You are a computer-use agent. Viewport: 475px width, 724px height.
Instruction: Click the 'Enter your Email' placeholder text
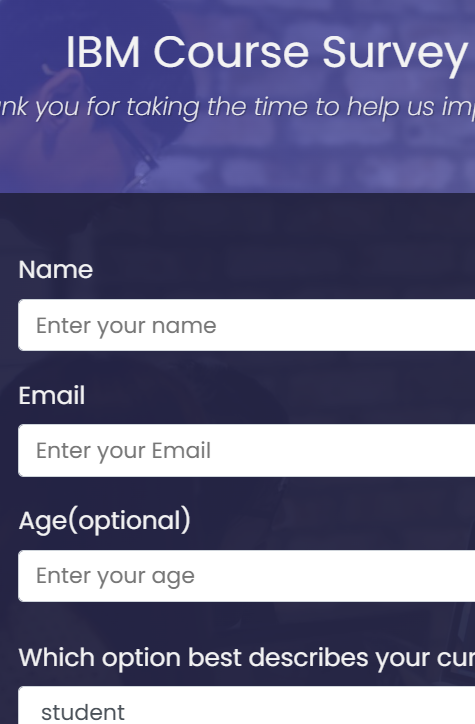pos(123,451)
